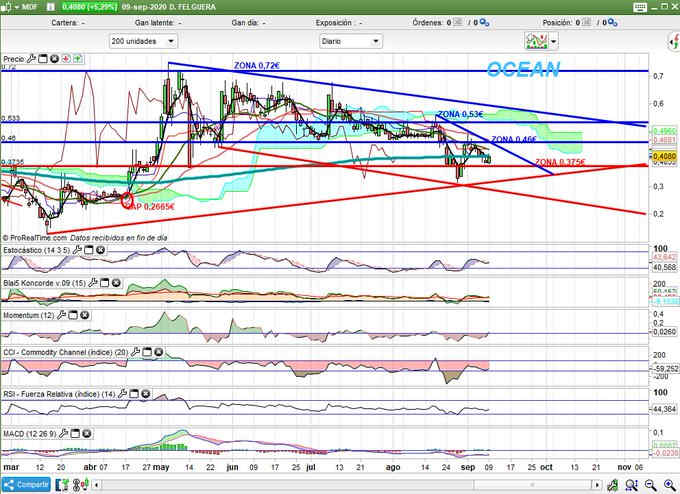
Task: Click the chart icon left of zoom tools
Action: point(613,484)
